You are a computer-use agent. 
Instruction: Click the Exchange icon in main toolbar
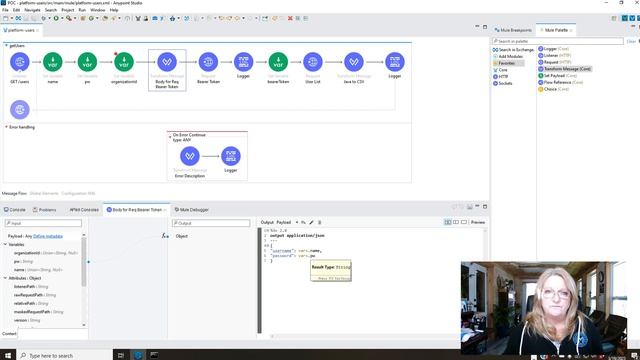point(18,18)
